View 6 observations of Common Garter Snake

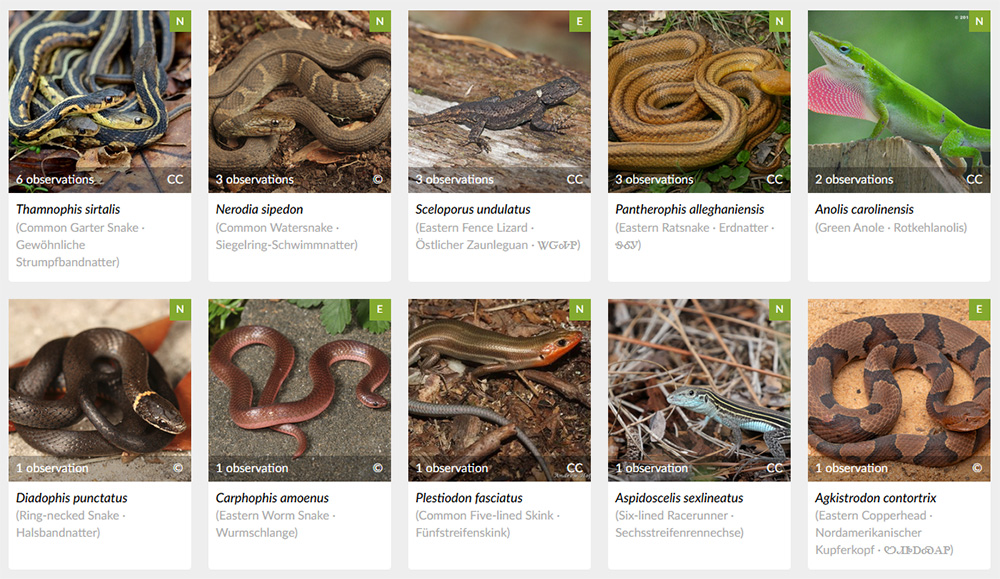[55, 179]
